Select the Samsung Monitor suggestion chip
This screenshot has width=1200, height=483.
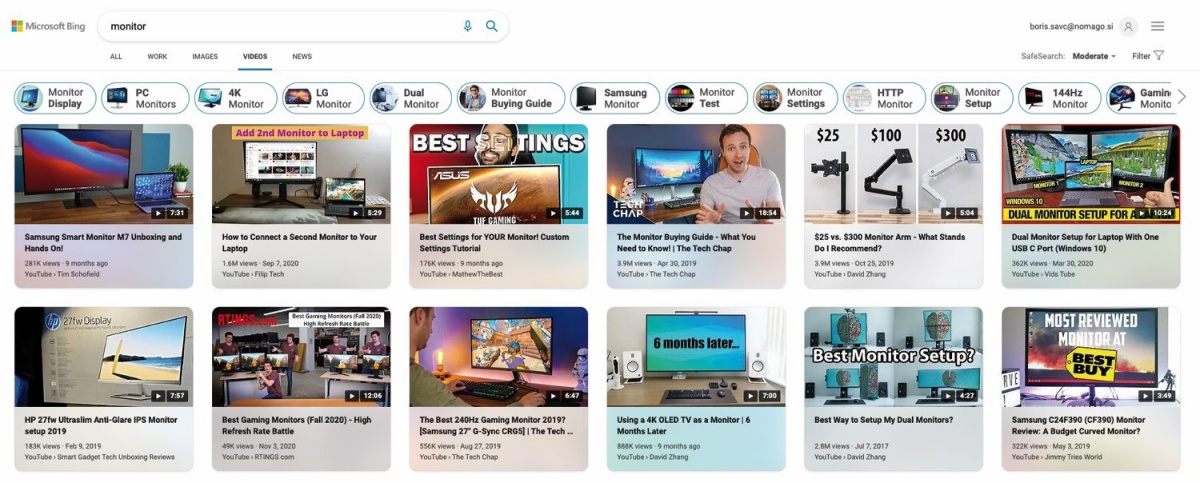pos(615,98)
